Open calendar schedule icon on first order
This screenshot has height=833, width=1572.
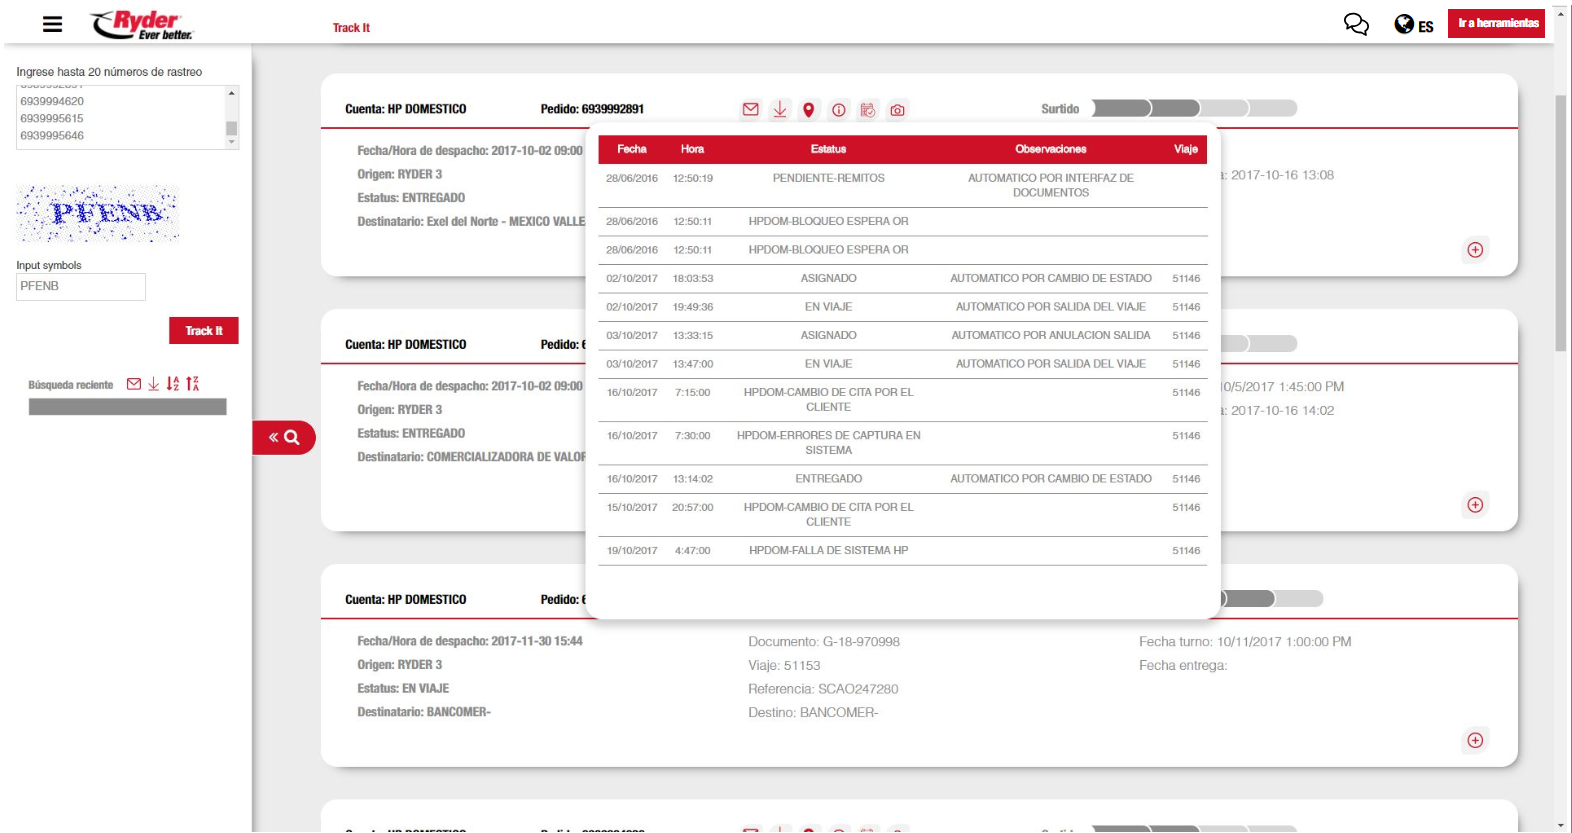pyautogui.click(x=868, y=110)
